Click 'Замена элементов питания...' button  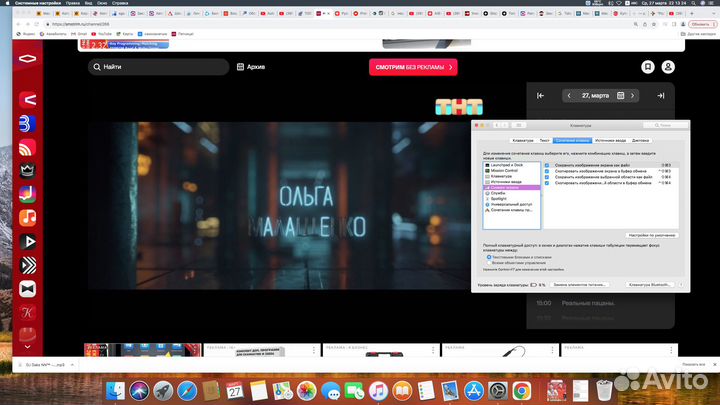[579, 285]
